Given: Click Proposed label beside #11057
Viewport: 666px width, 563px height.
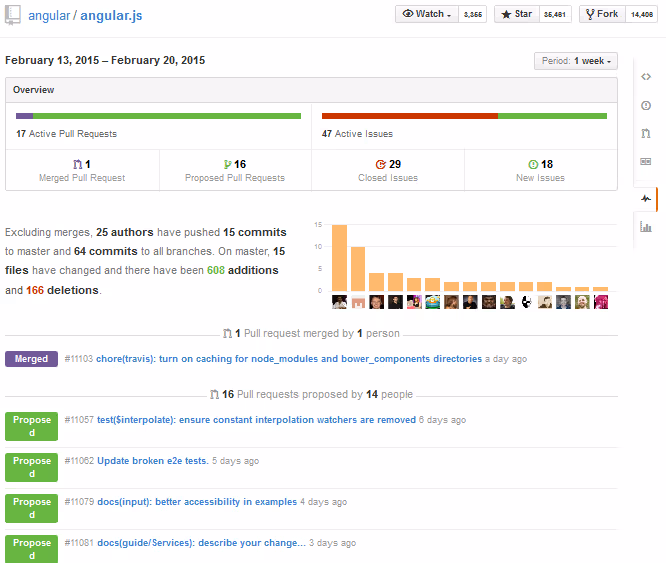Looking at the screenshot, I should click(x=31, y=426).
